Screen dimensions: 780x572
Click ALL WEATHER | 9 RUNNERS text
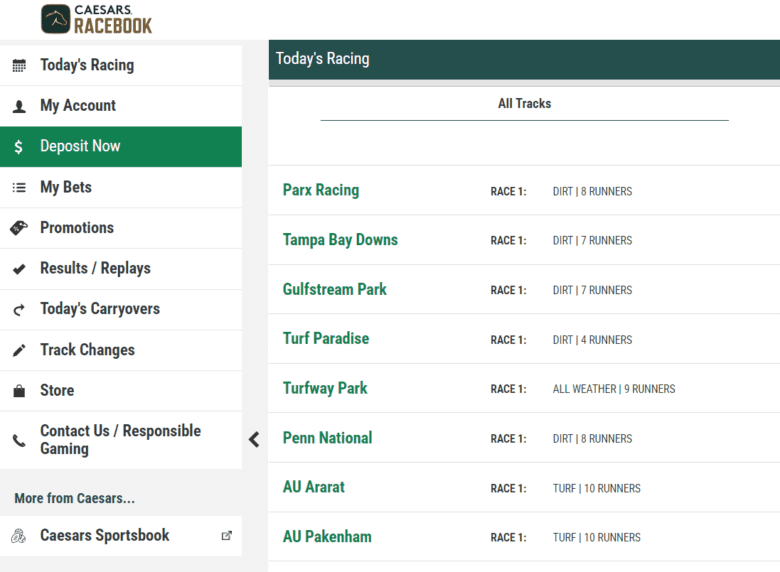click(x=614, y=389)
